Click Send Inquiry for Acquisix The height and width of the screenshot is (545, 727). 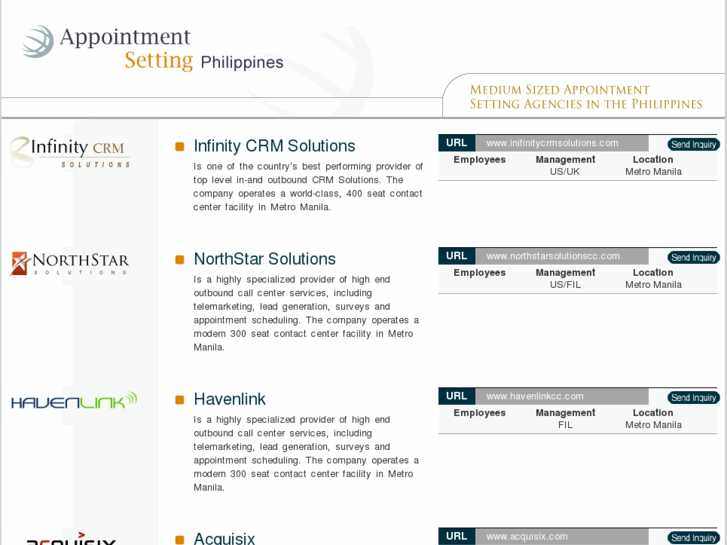pyautogui.click(x=694, y=538)
